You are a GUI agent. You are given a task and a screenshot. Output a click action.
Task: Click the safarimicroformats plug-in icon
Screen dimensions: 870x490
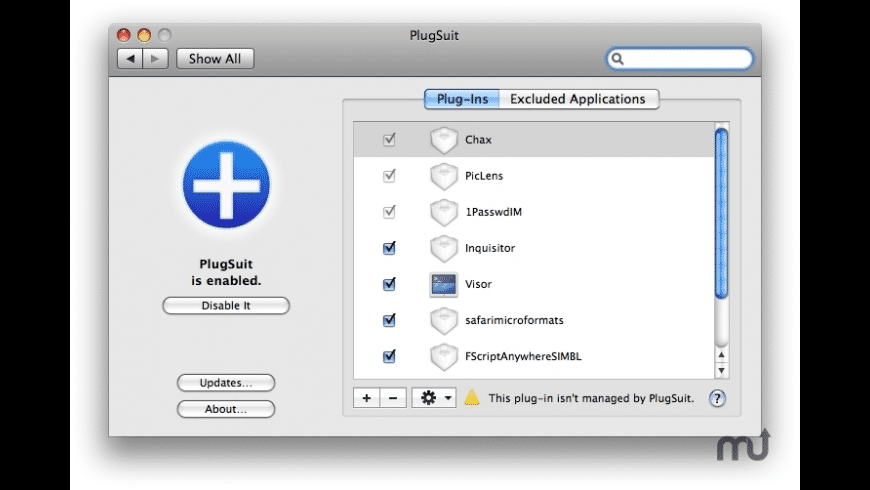(x=444, y=320)
